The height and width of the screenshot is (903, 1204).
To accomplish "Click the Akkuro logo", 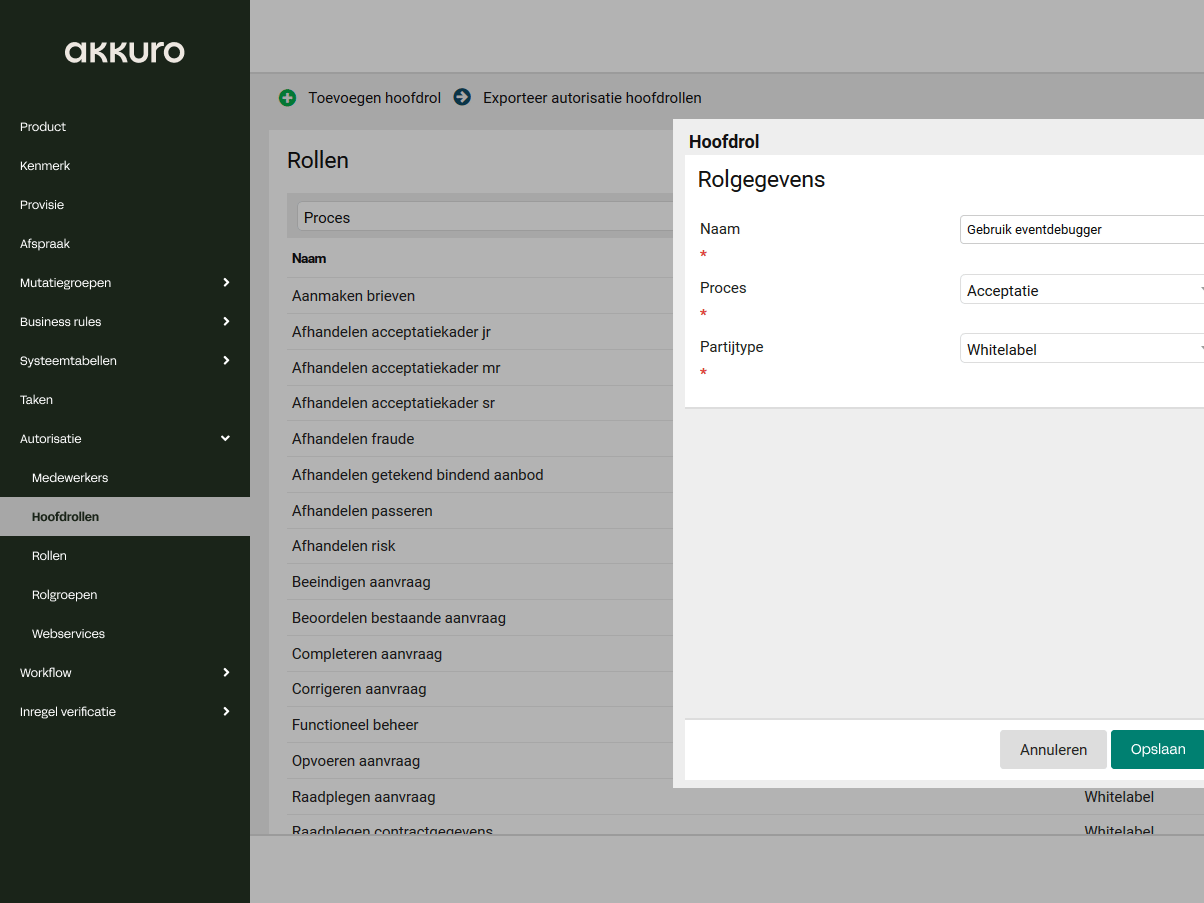I will tap(124, 52).
